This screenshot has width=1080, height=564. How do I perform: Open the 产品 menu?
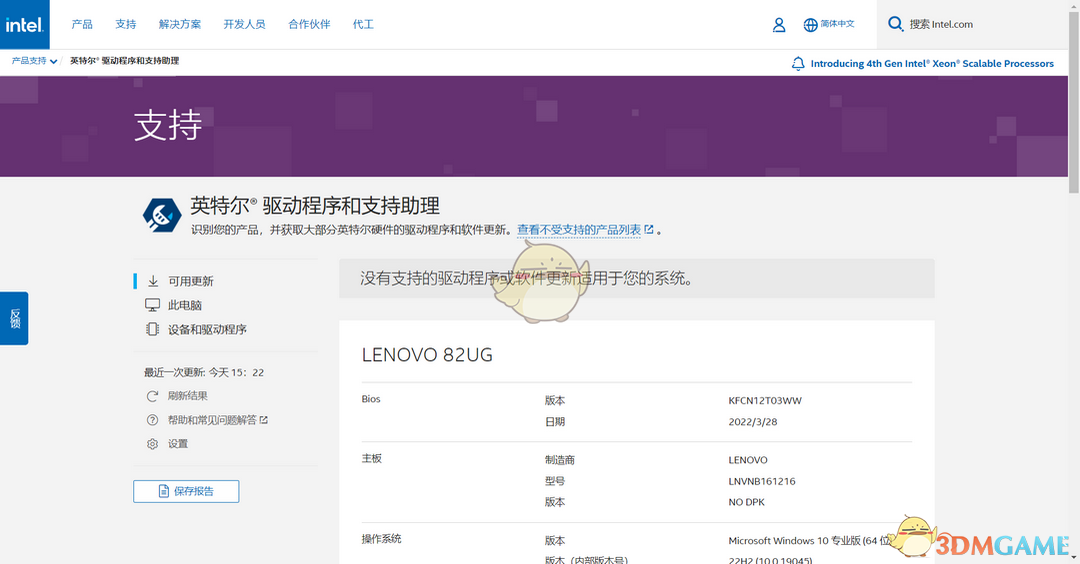[x=82, y=24]
